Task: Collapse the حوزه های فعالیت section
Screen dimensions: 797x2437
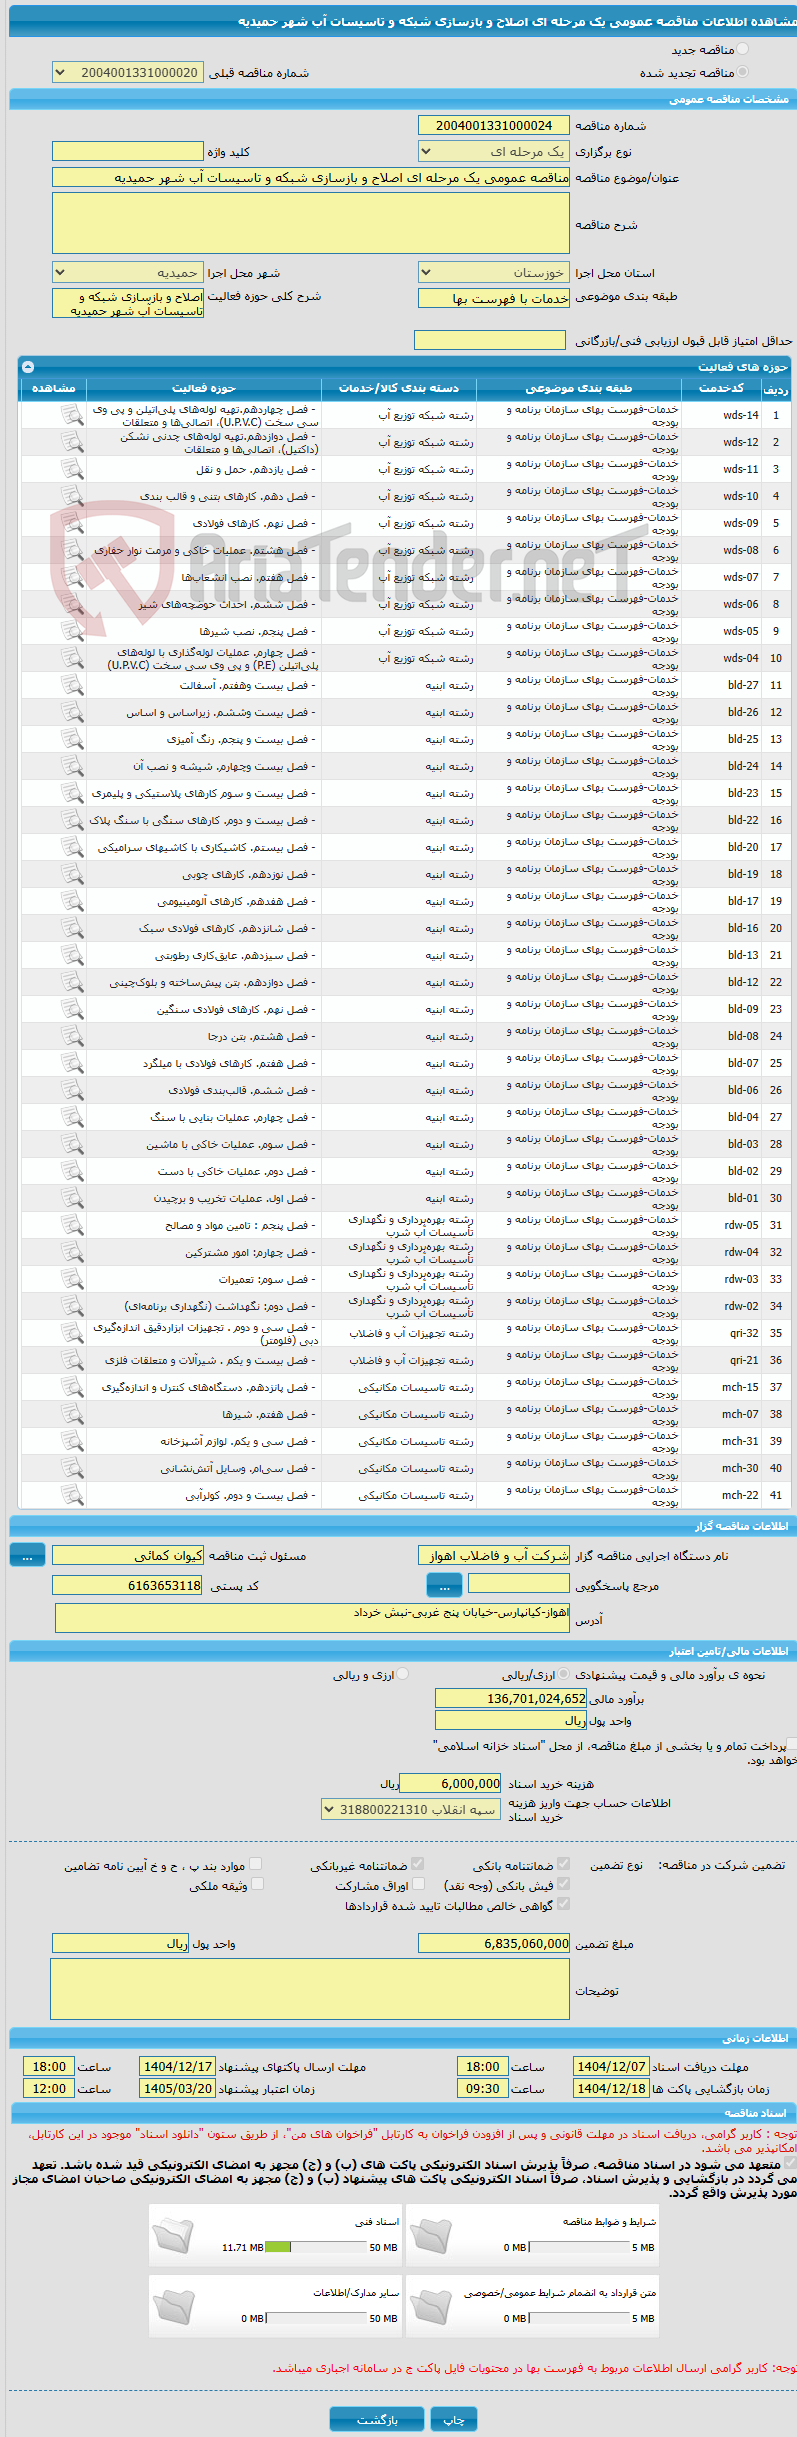Action: pos(28,367)
